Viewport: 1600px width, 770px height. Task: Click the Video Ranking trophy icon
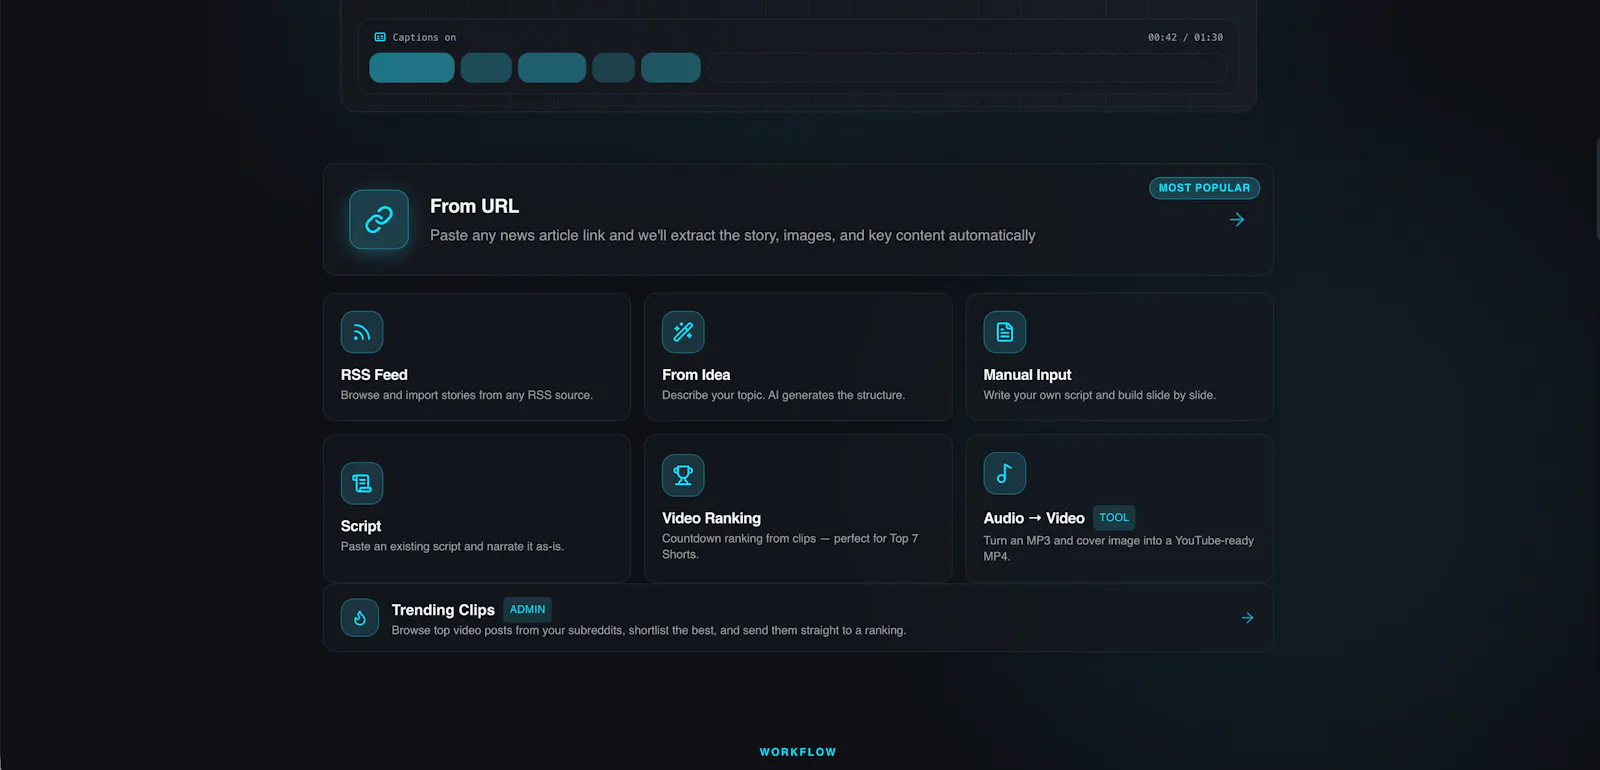683,475
